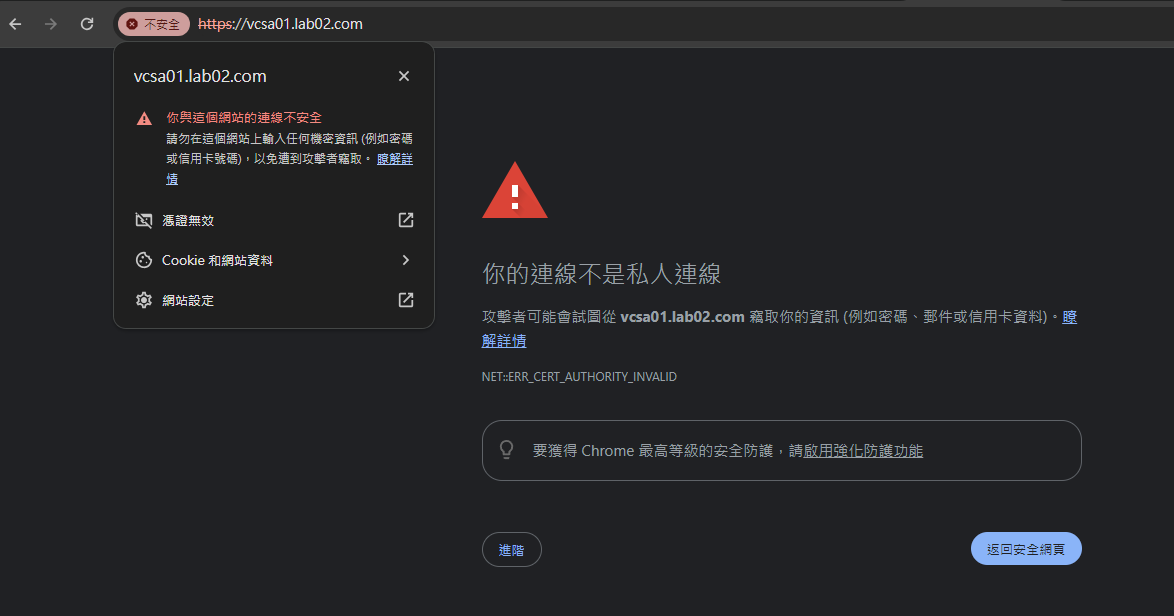Click the gear icon for 網站設定
1174x616 pixels.
[x=144, y=300]
